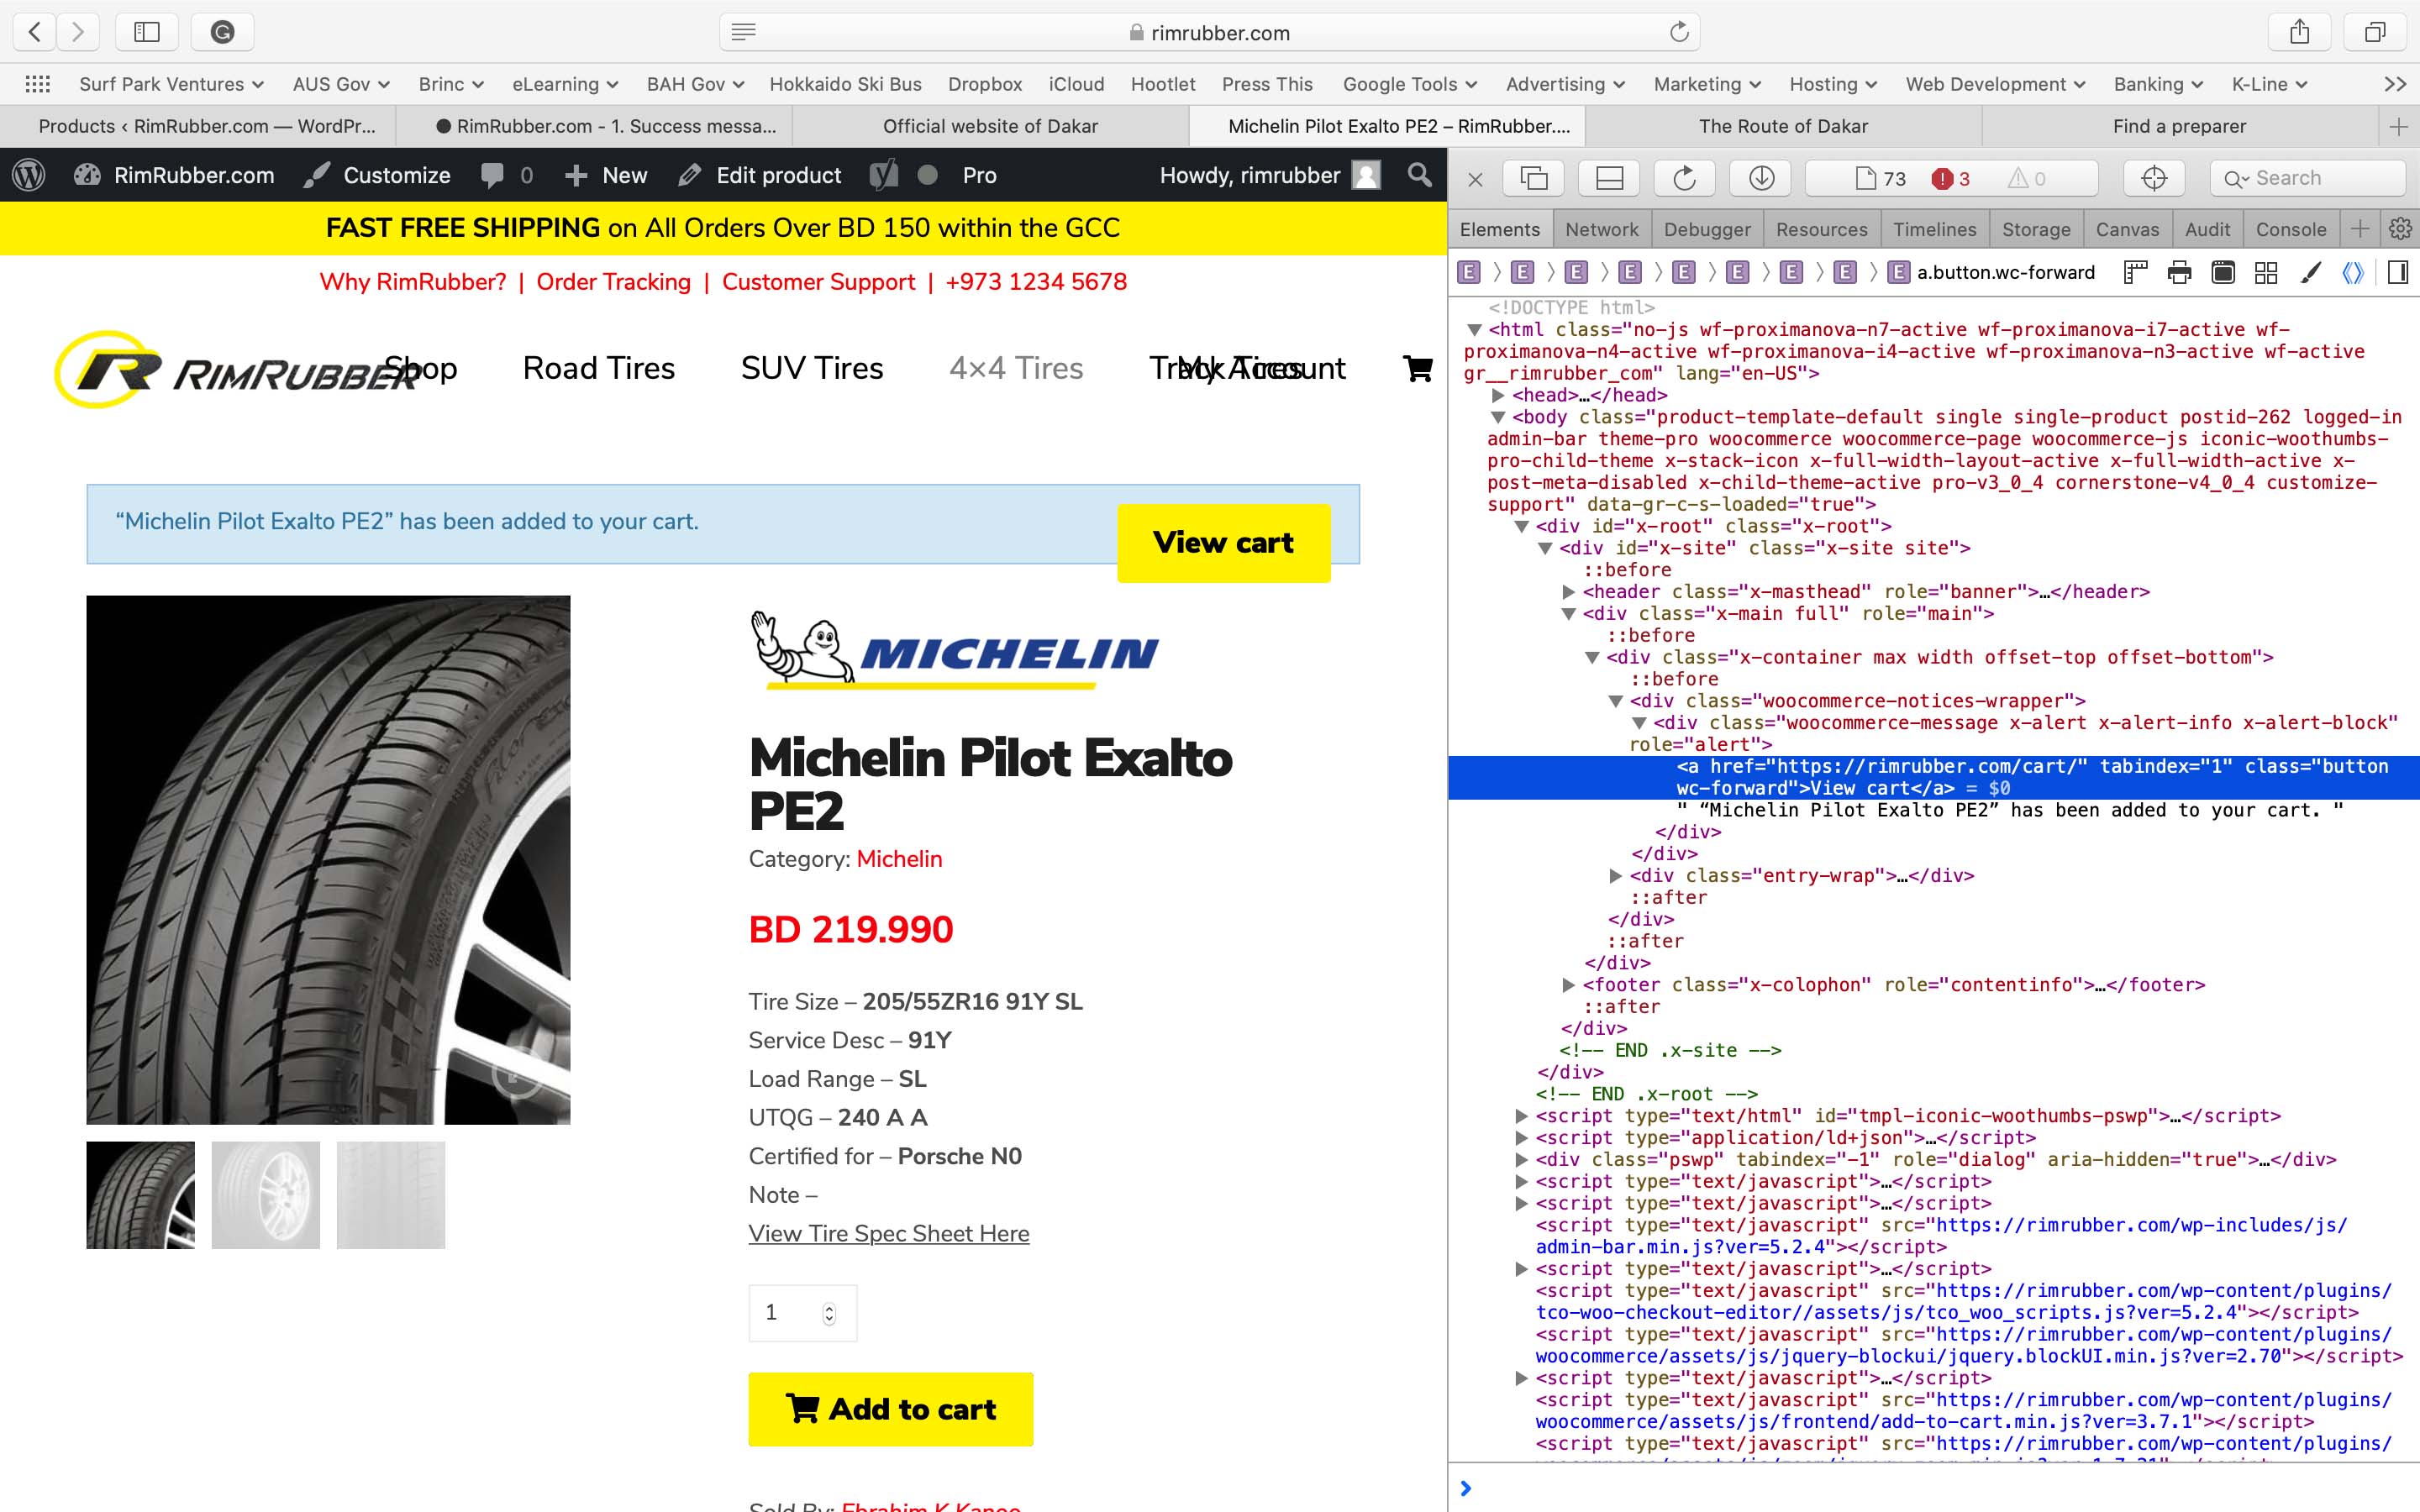Open Web Inspector settings gear
2420x1512 pixels.
pos(2400,229)
